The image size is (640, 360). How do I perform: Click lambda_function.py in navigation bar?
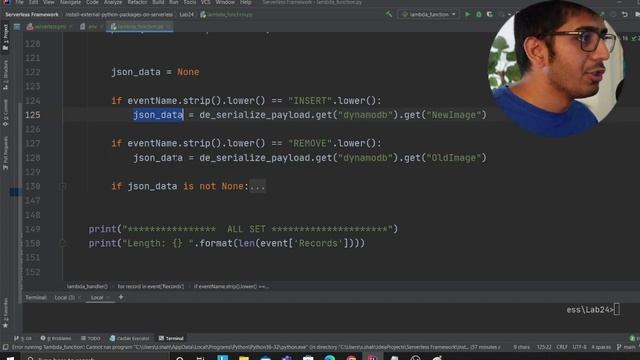coord(227,14)
